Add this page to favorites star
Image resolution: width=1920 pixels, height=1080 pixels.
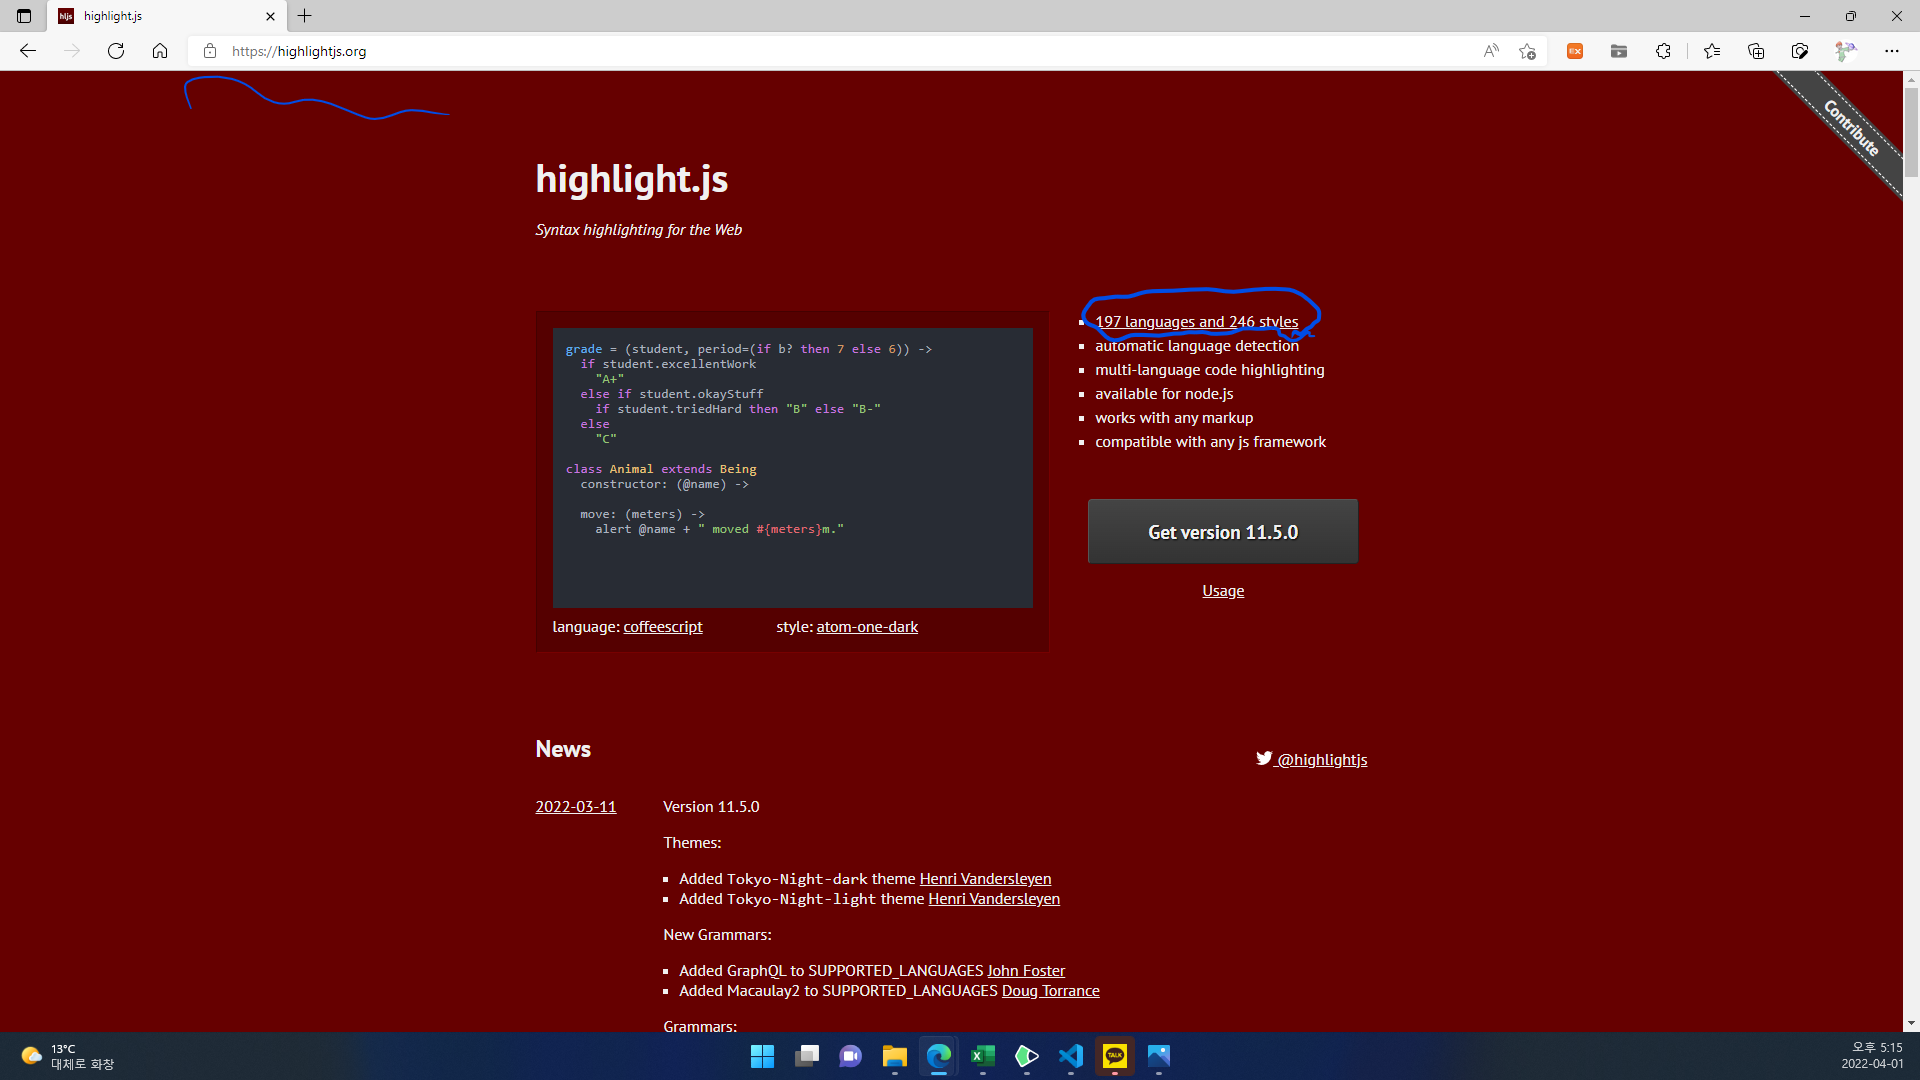[x=1527, y=51]
